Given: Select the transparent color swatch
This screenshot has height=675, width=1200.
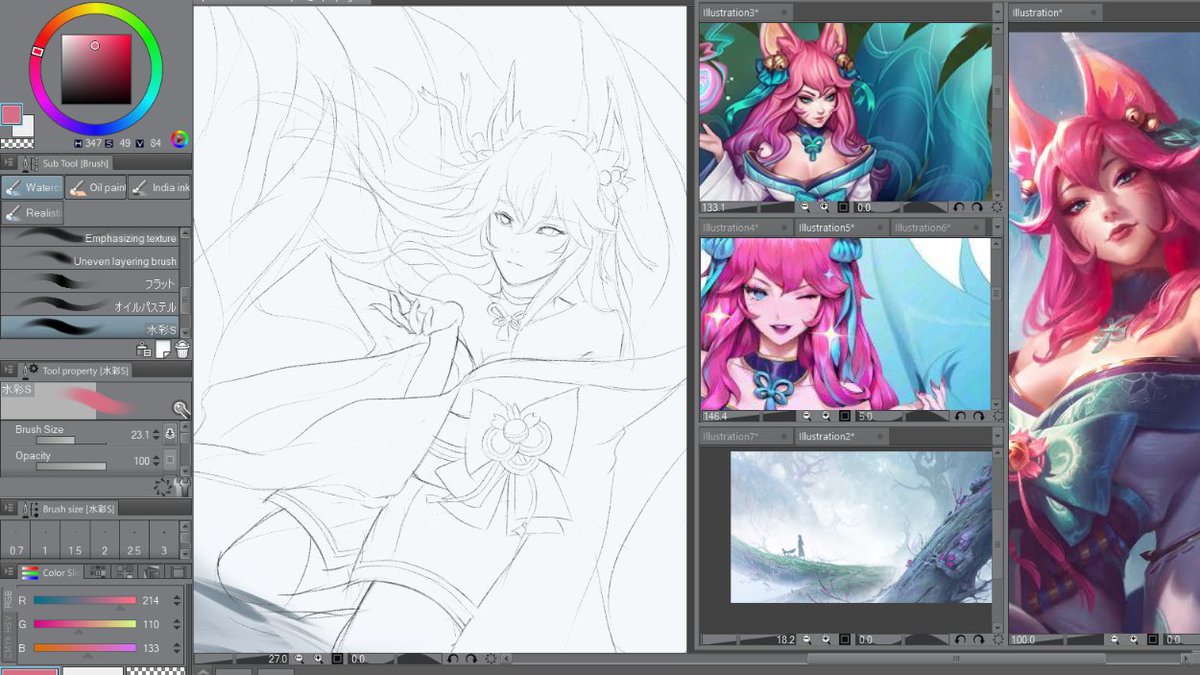Looking at the screenshot, I should pos(17,144).
